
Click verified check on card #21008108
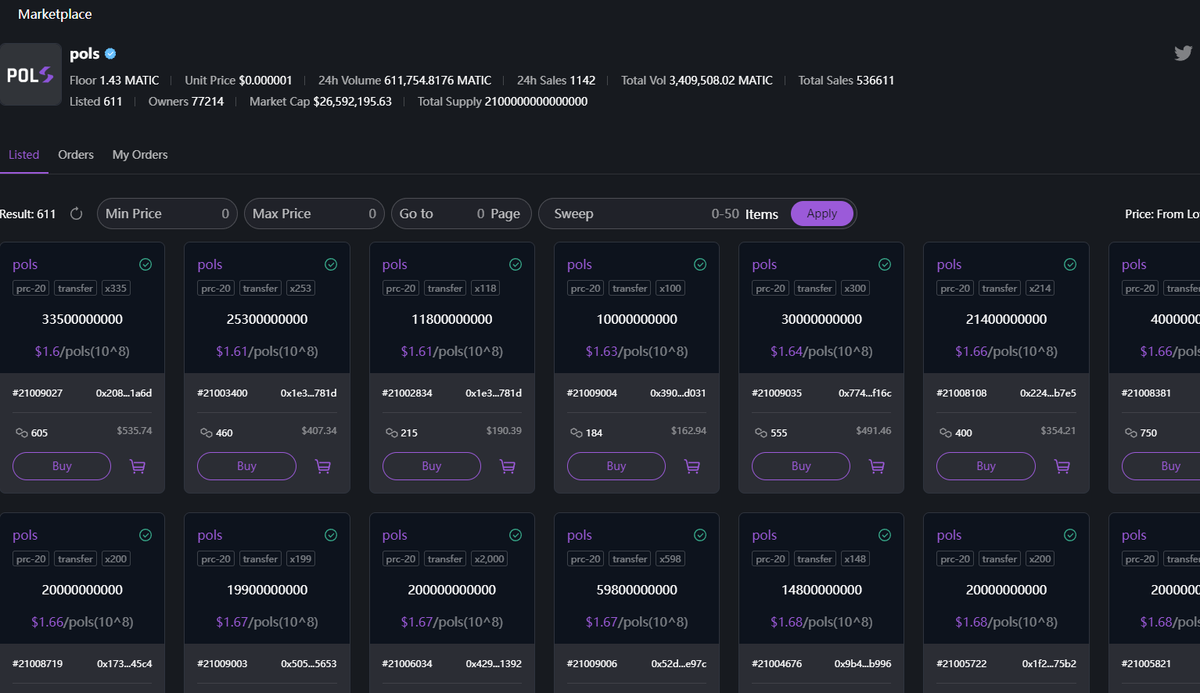[1070, 265]
